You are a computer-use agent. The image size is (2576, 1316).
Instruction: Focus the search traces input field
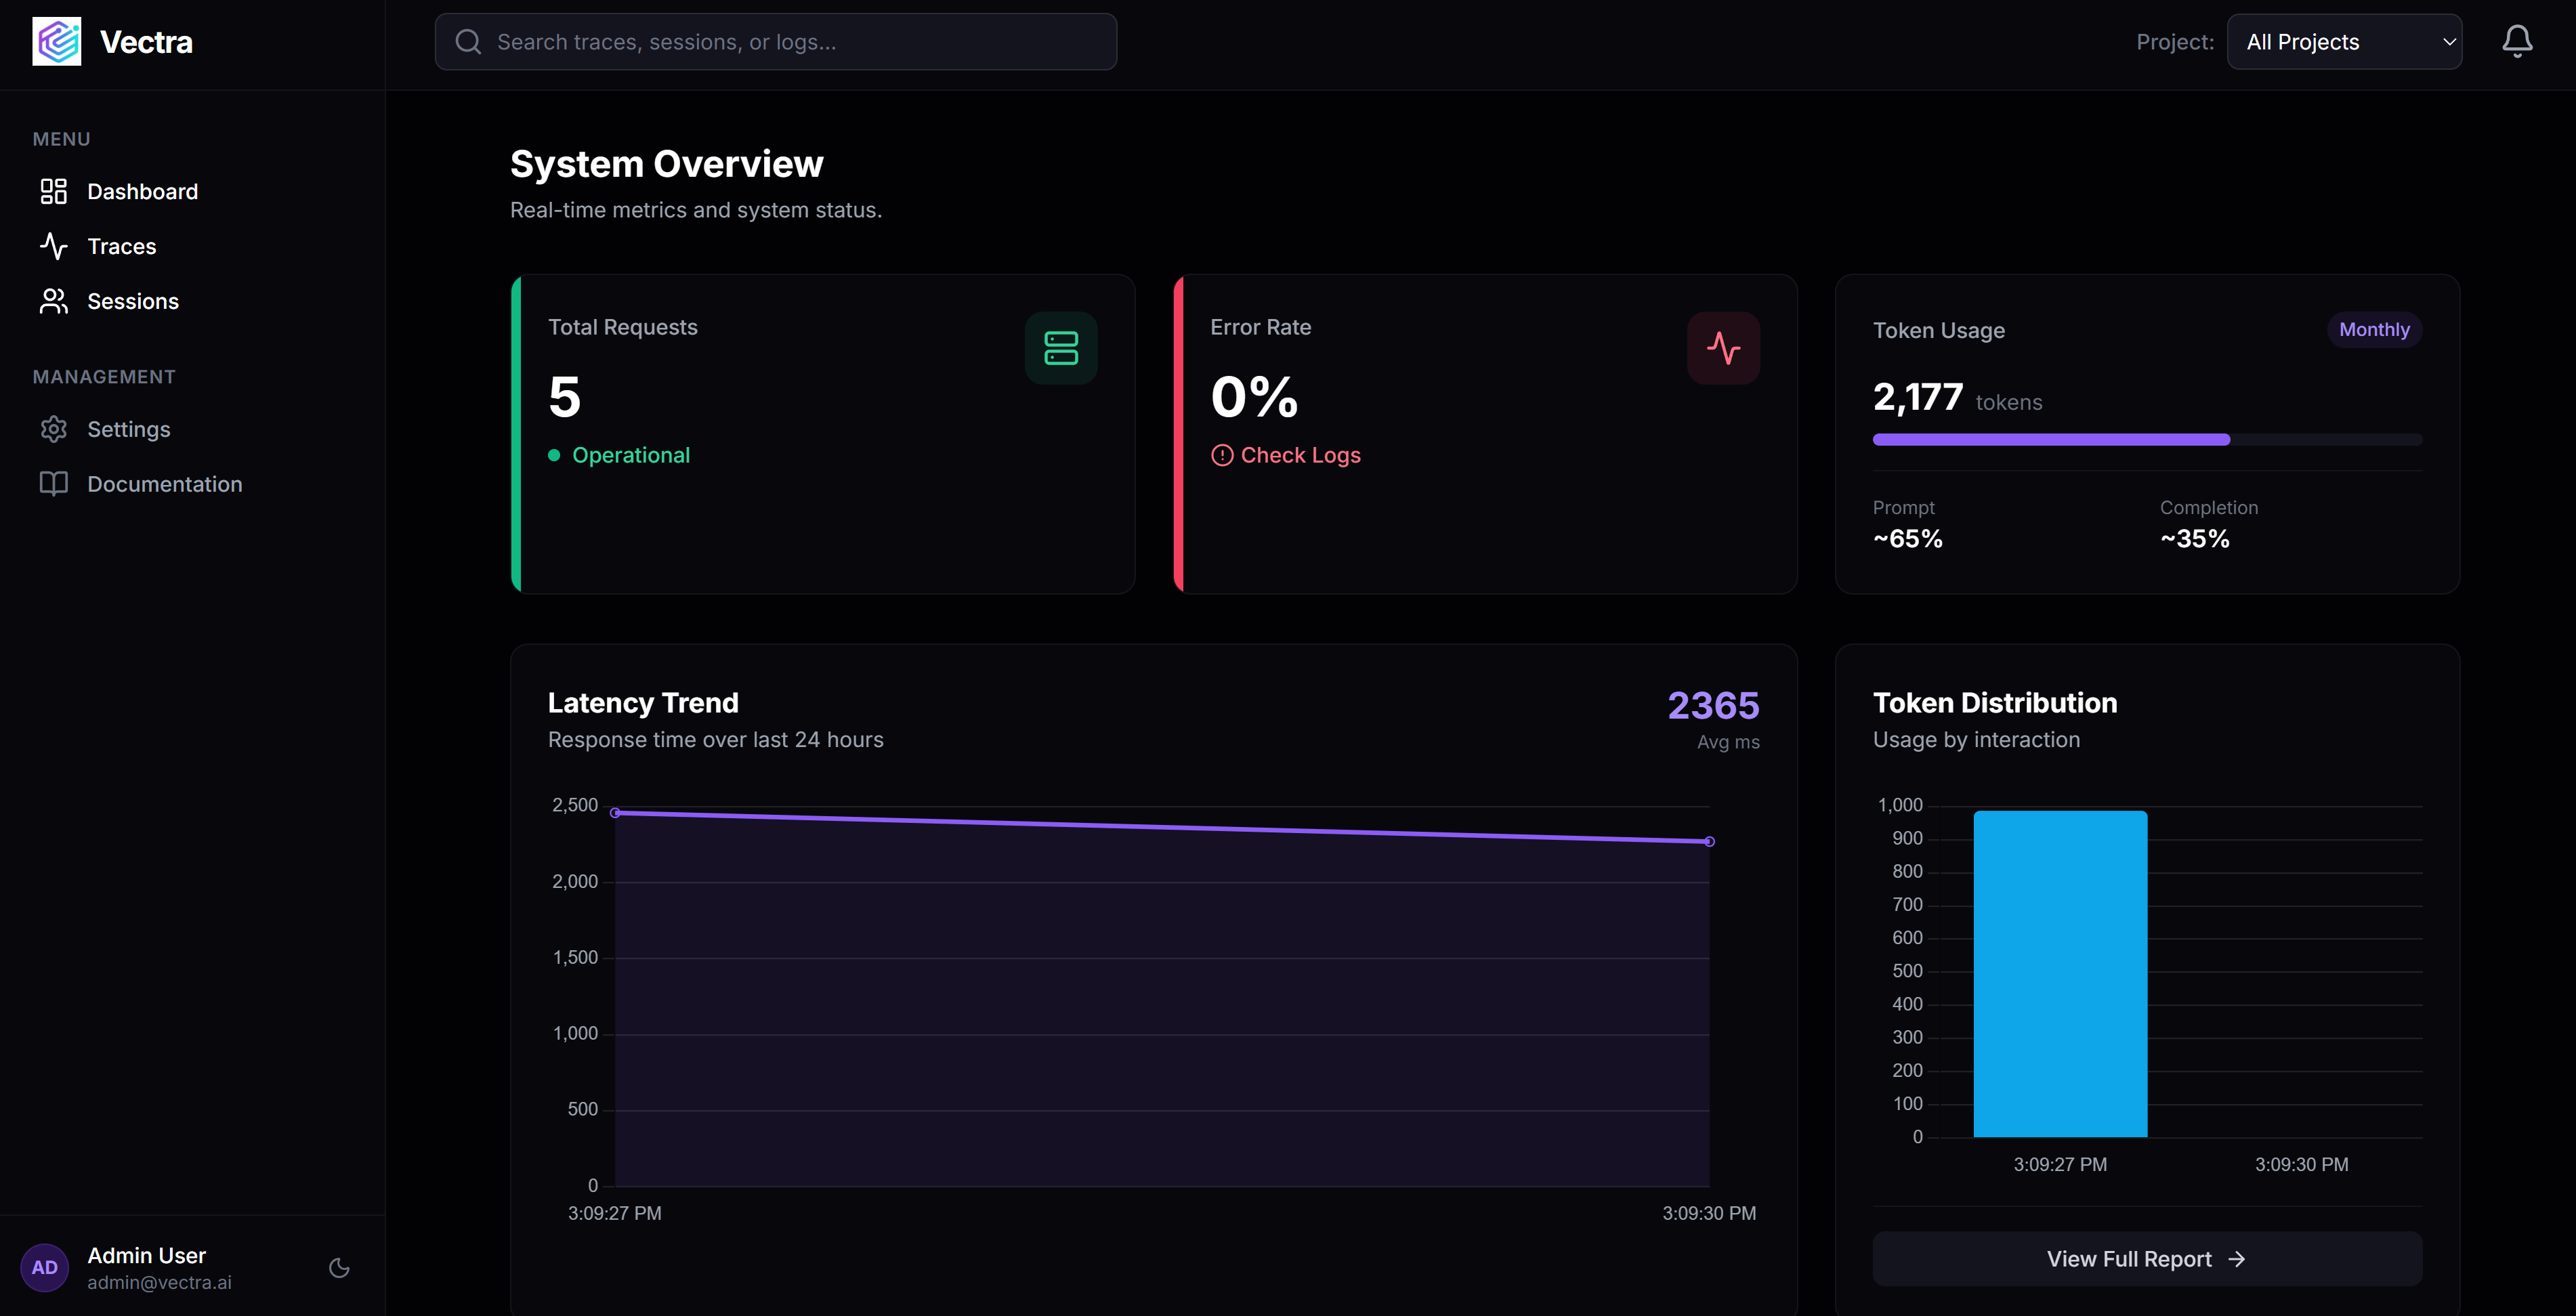tap(776, 42)
